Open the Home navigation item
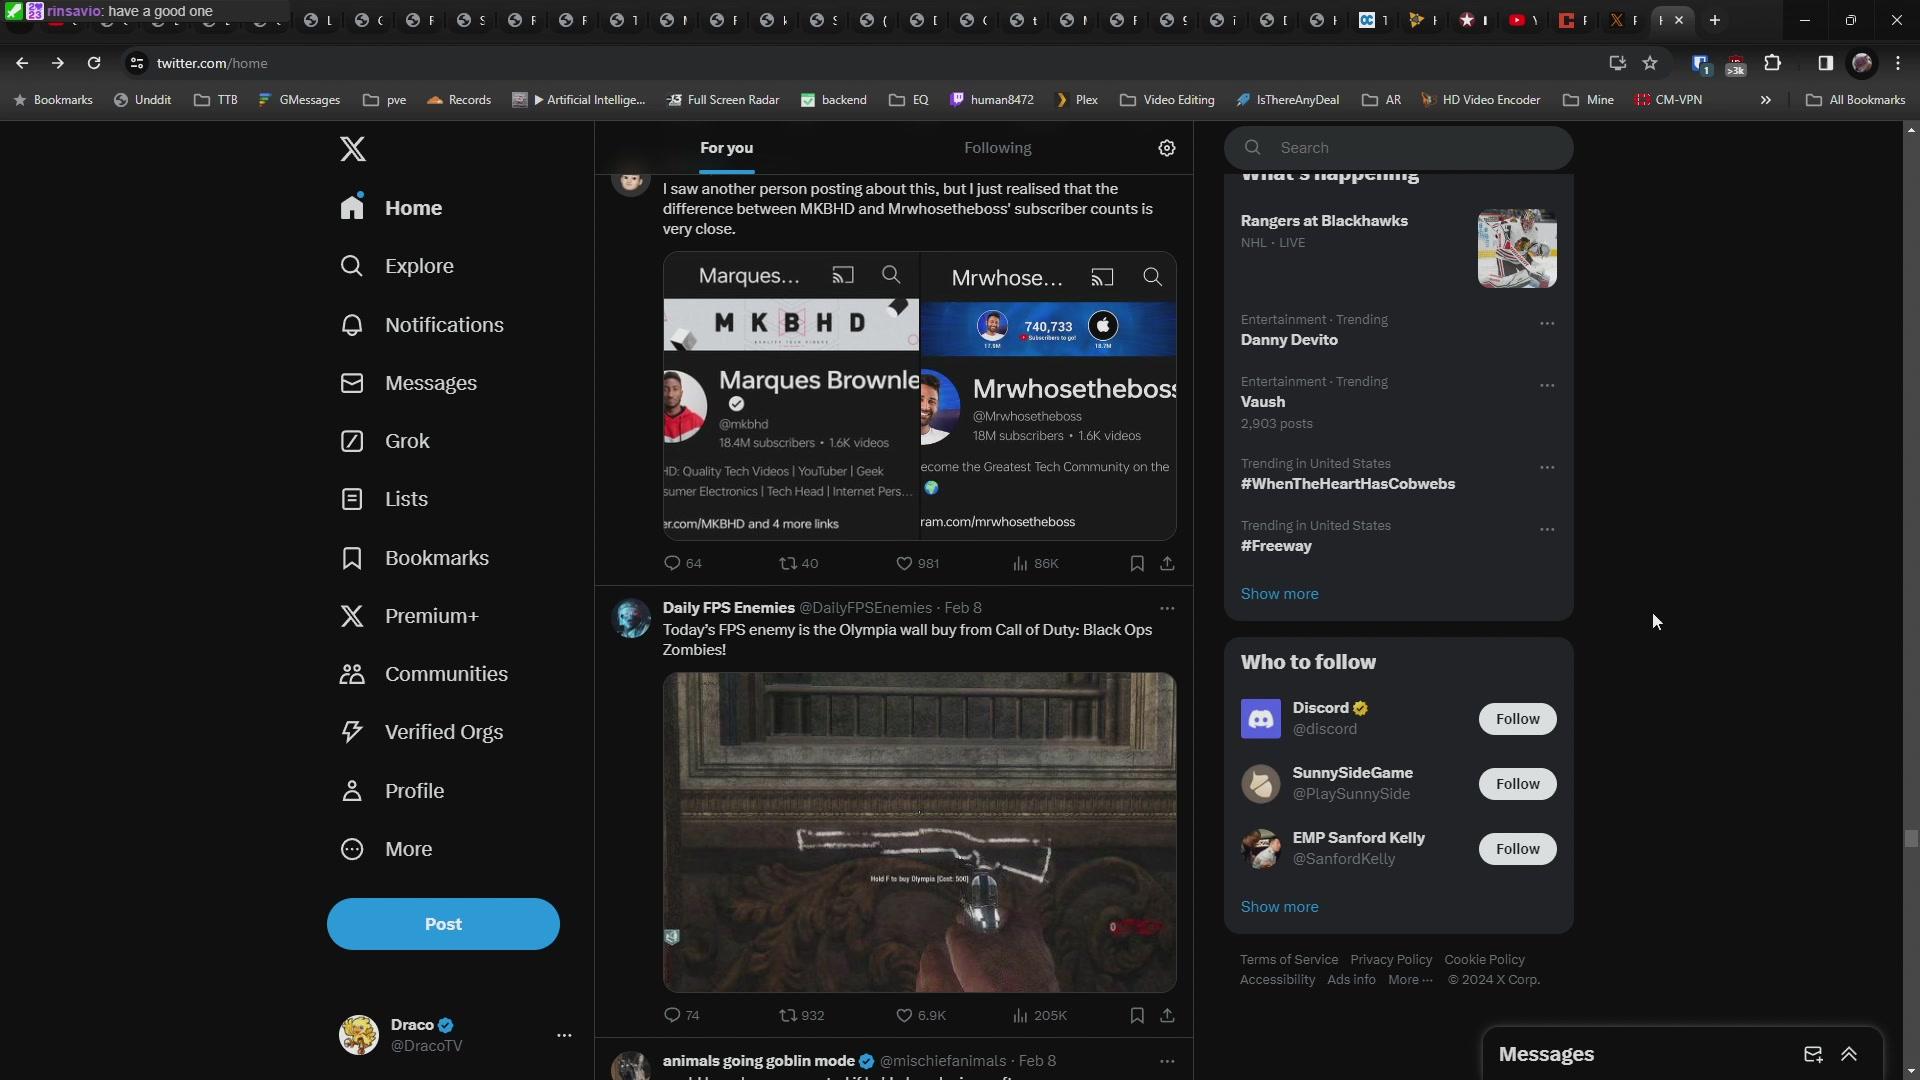 point(391,208)
